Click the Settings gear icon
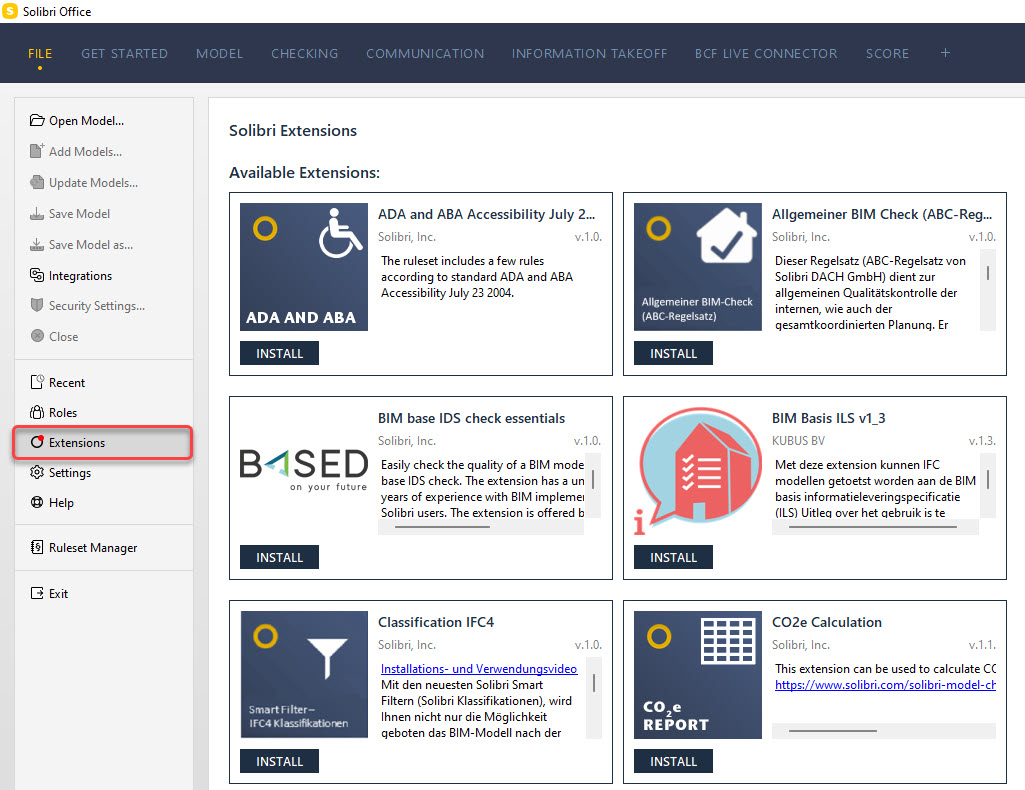Image resolution: width=1025 pixels, height=790 pixels. (x=37, y=472)
